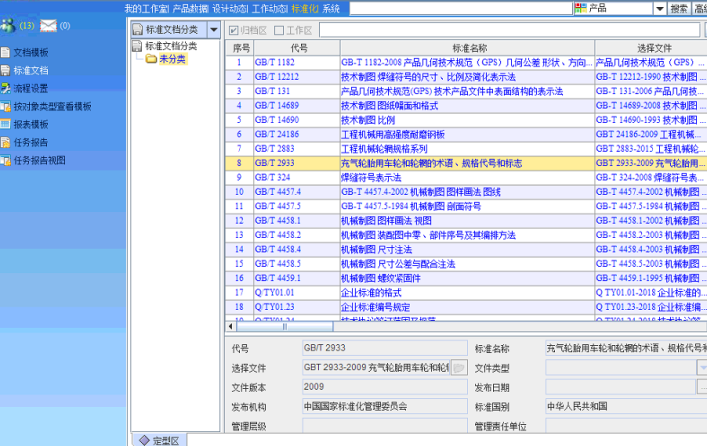This screenshot has height=446, width=707.
Task: Open 报表模板 in the sidebar
Action: (x=30, y=124)
